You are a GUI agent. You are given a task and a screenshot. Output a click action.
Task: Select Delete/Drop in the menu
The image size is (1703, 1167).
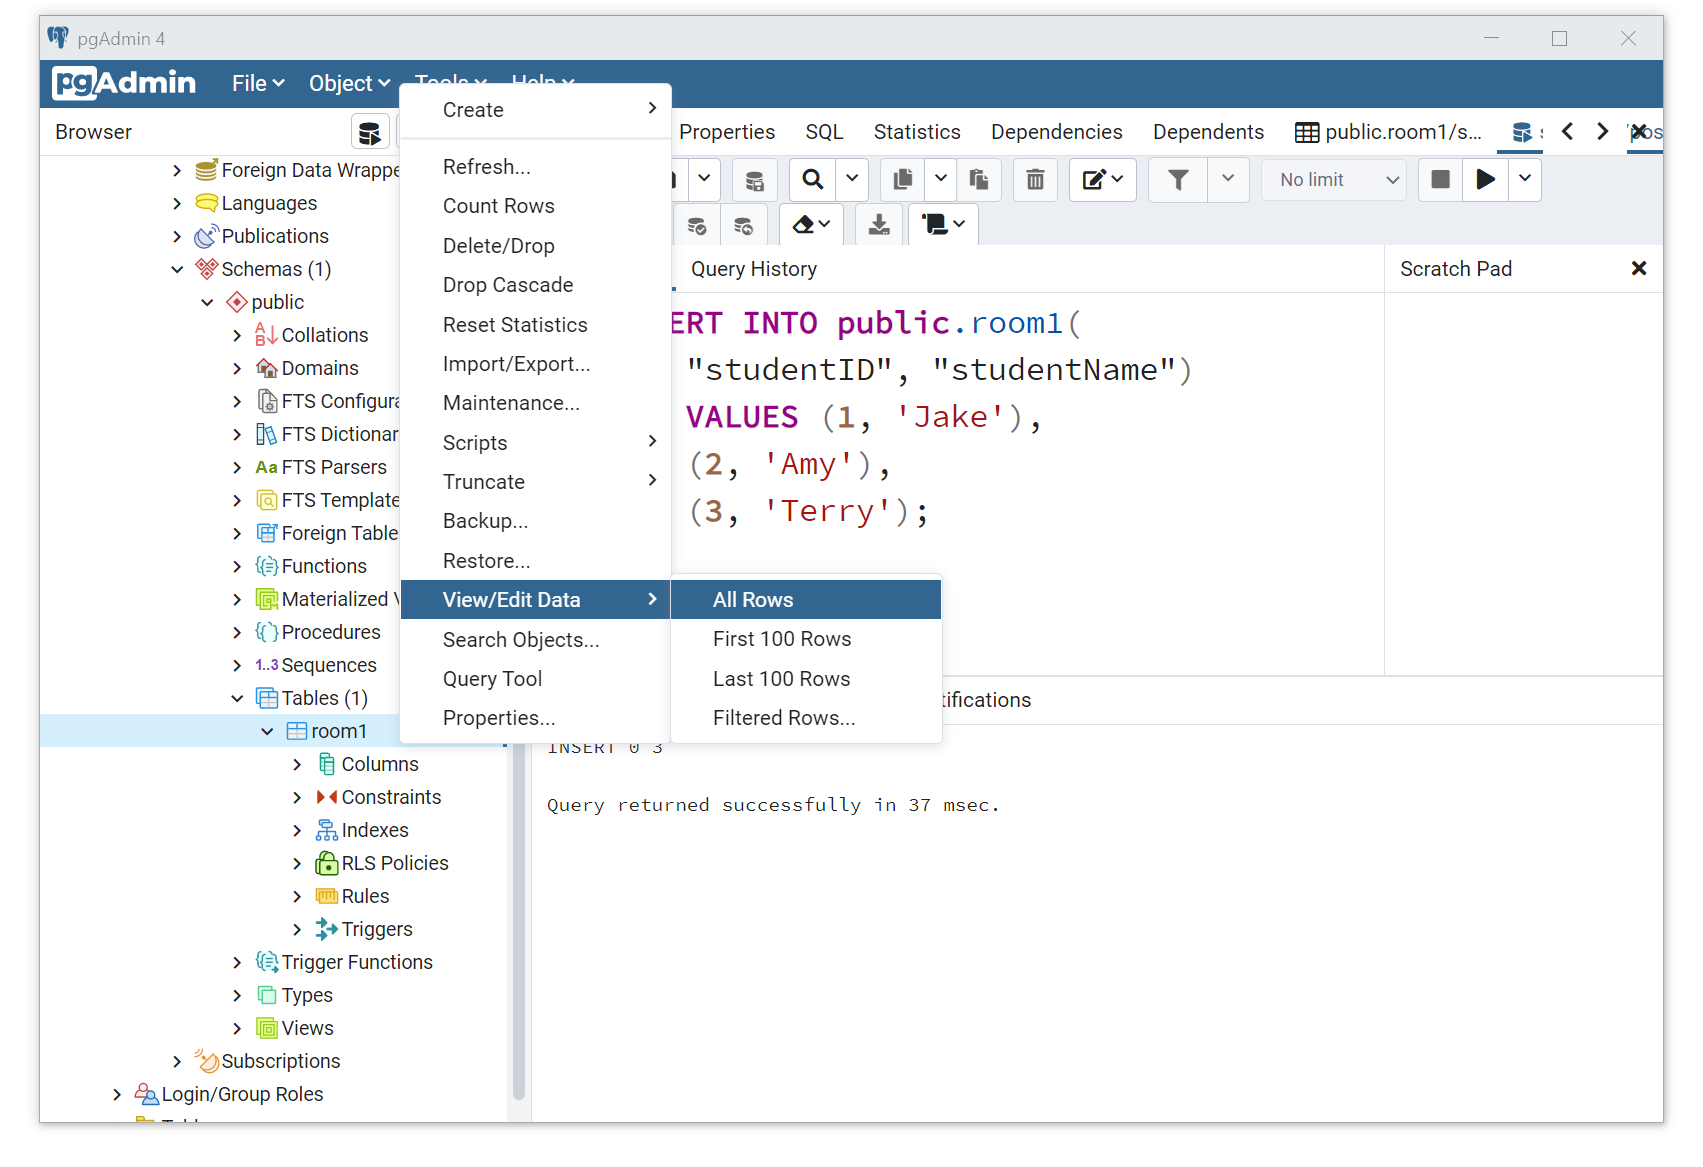pos(536,246)
